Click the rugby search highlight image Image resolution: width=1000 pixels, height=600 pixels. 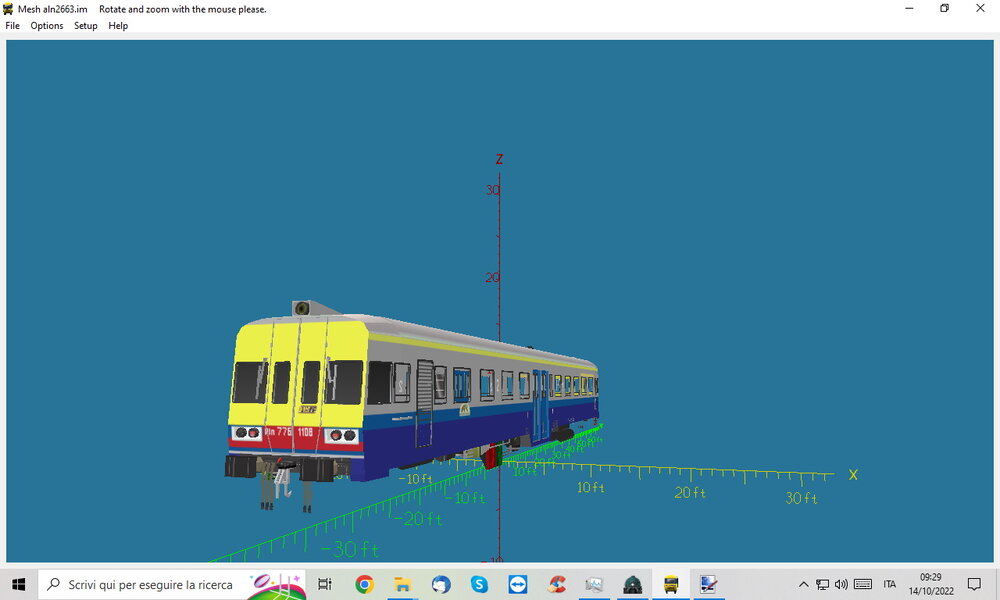(x=277, y=586)
